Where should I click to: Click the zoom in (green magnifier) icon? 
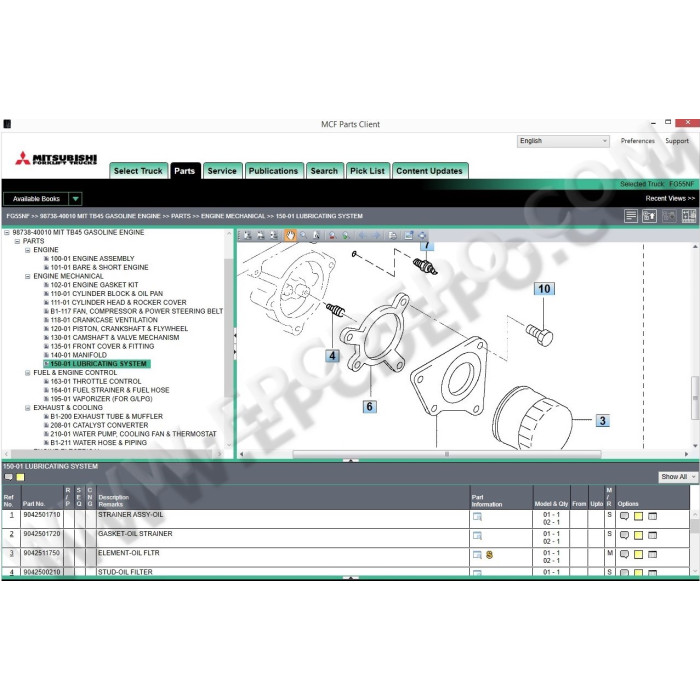(346, 235)
